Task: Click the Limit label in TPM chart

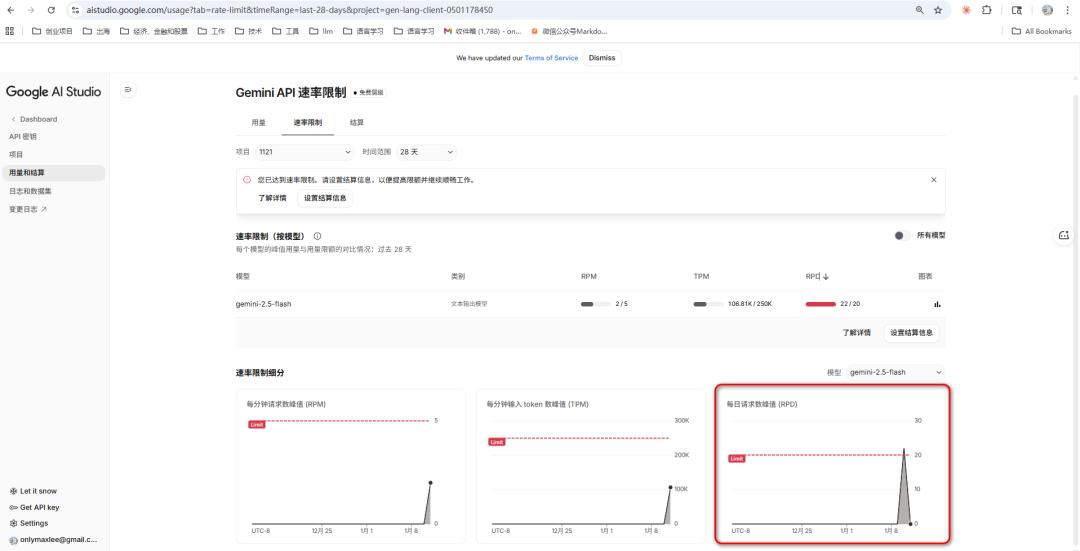Action: tap(497, 442)
